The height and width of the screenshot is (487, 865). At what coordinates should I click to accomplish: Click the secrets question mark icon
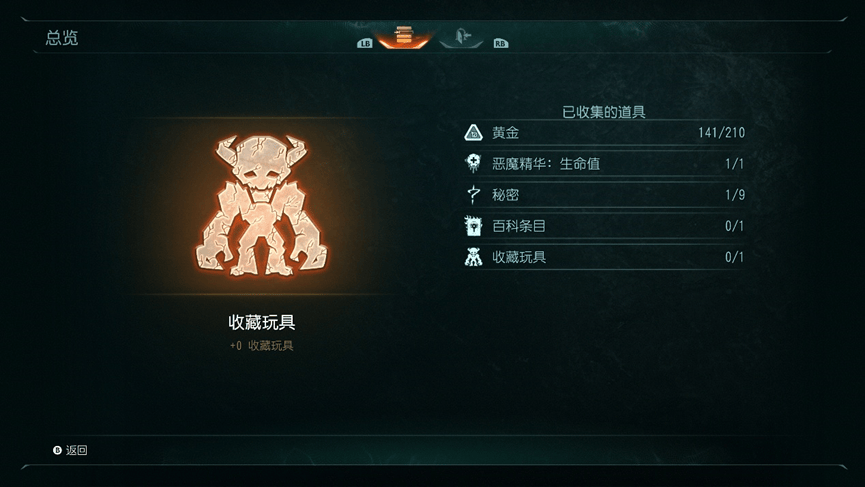click(473, 195)
